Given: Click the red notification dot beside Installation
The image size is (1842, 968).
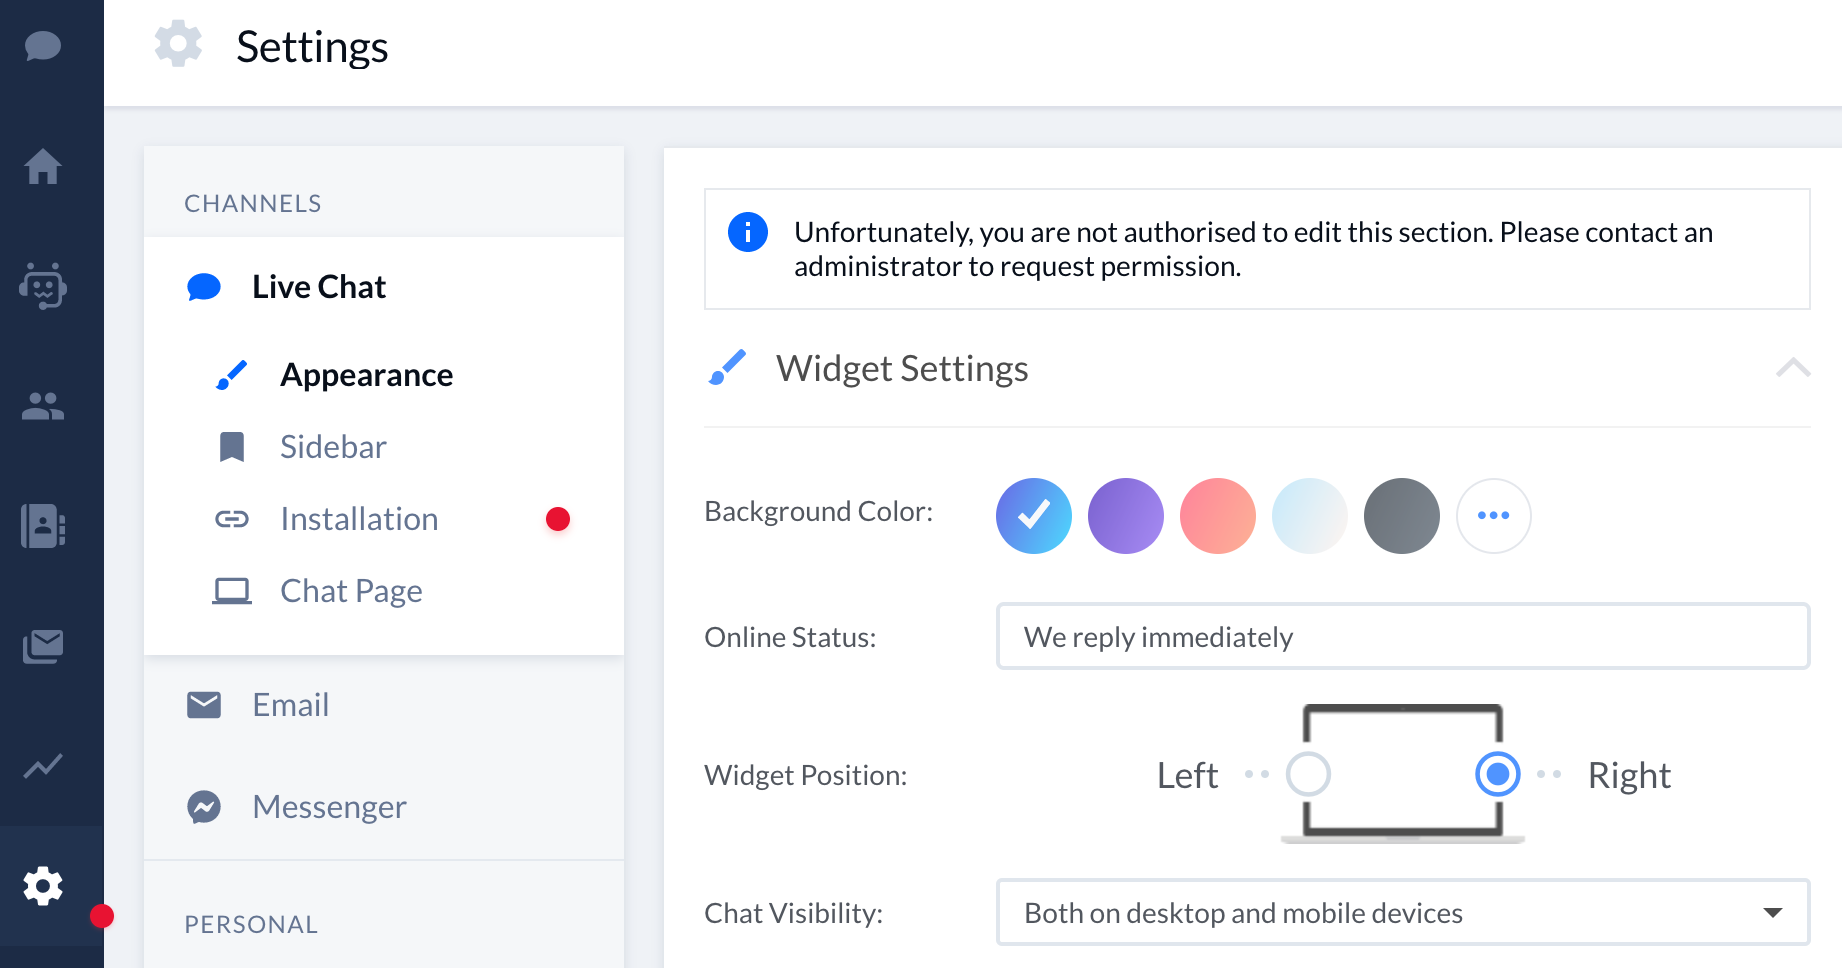Looking at the screenshot, I should click(x=558, y=519).
